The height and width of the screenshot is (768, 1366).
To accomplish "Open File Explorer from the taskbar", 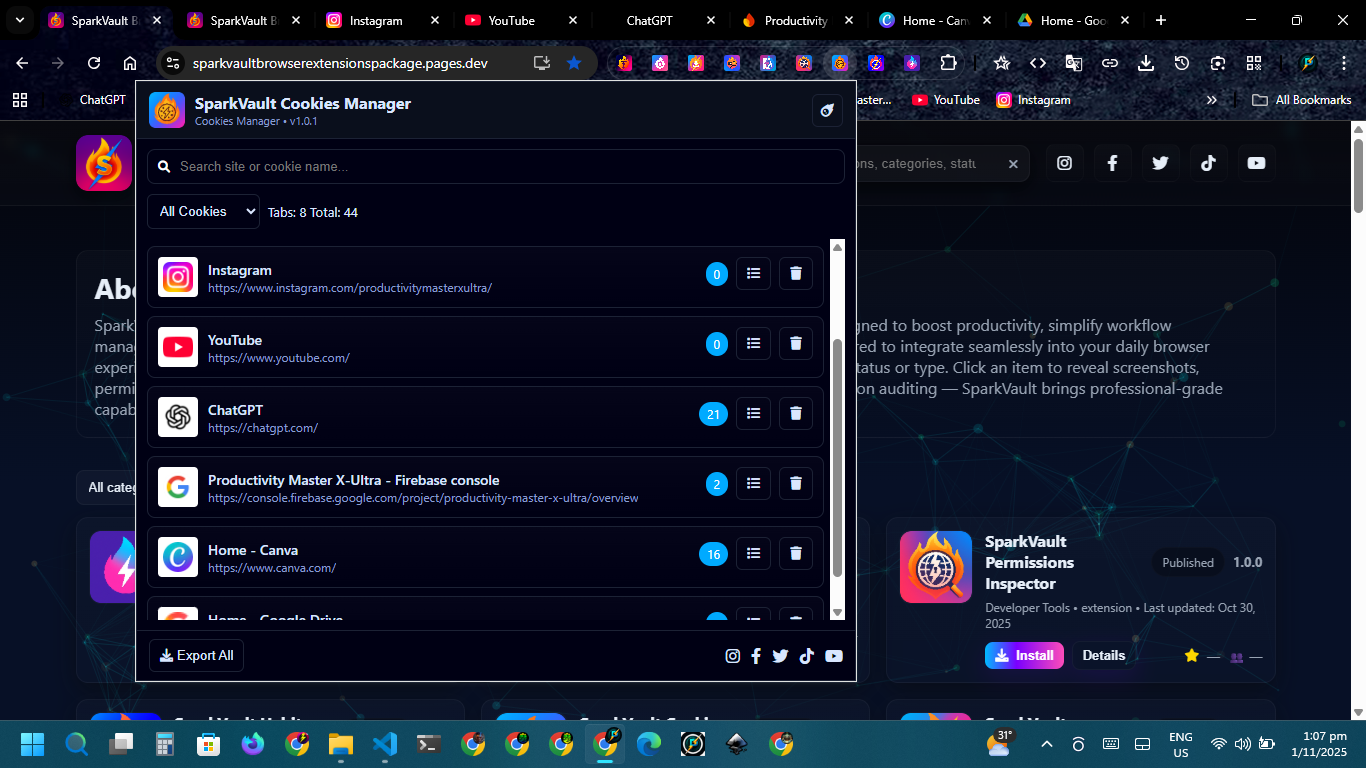I will pos(341,744).
